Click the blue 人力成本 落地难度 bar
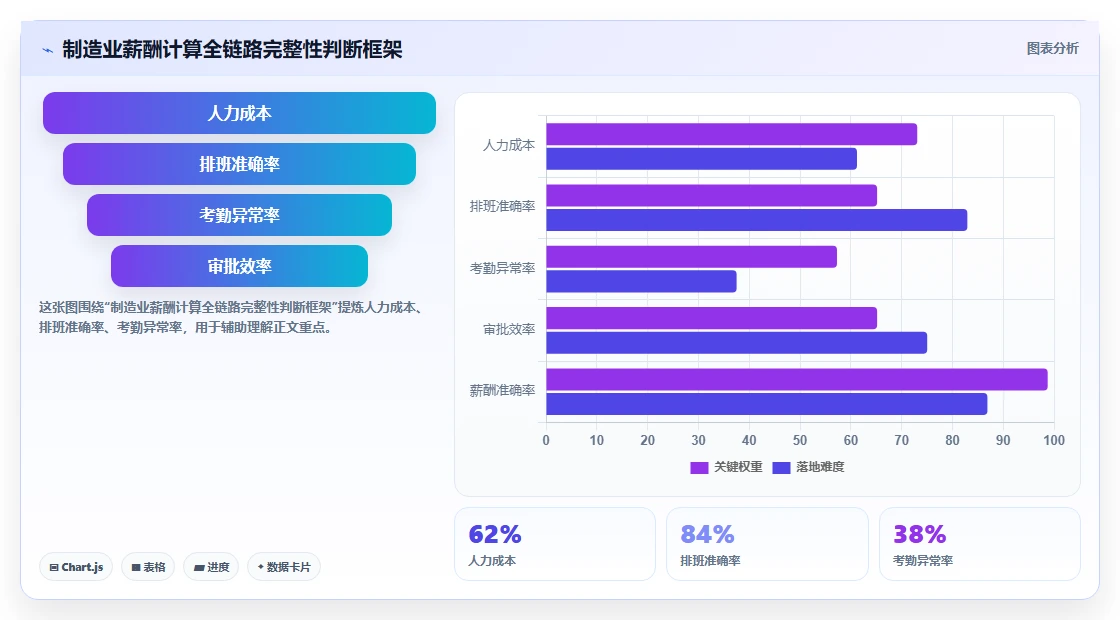 701,159
